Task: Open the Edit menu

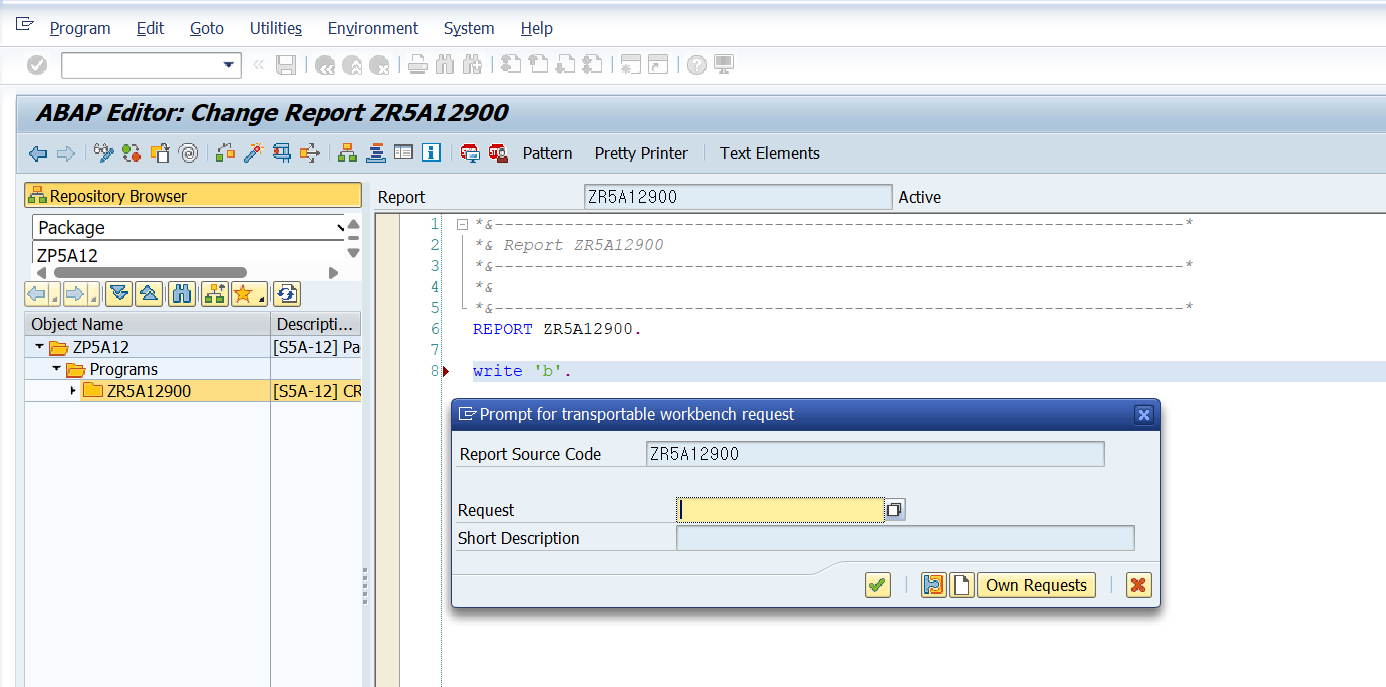Action: [x=150, y=28]
